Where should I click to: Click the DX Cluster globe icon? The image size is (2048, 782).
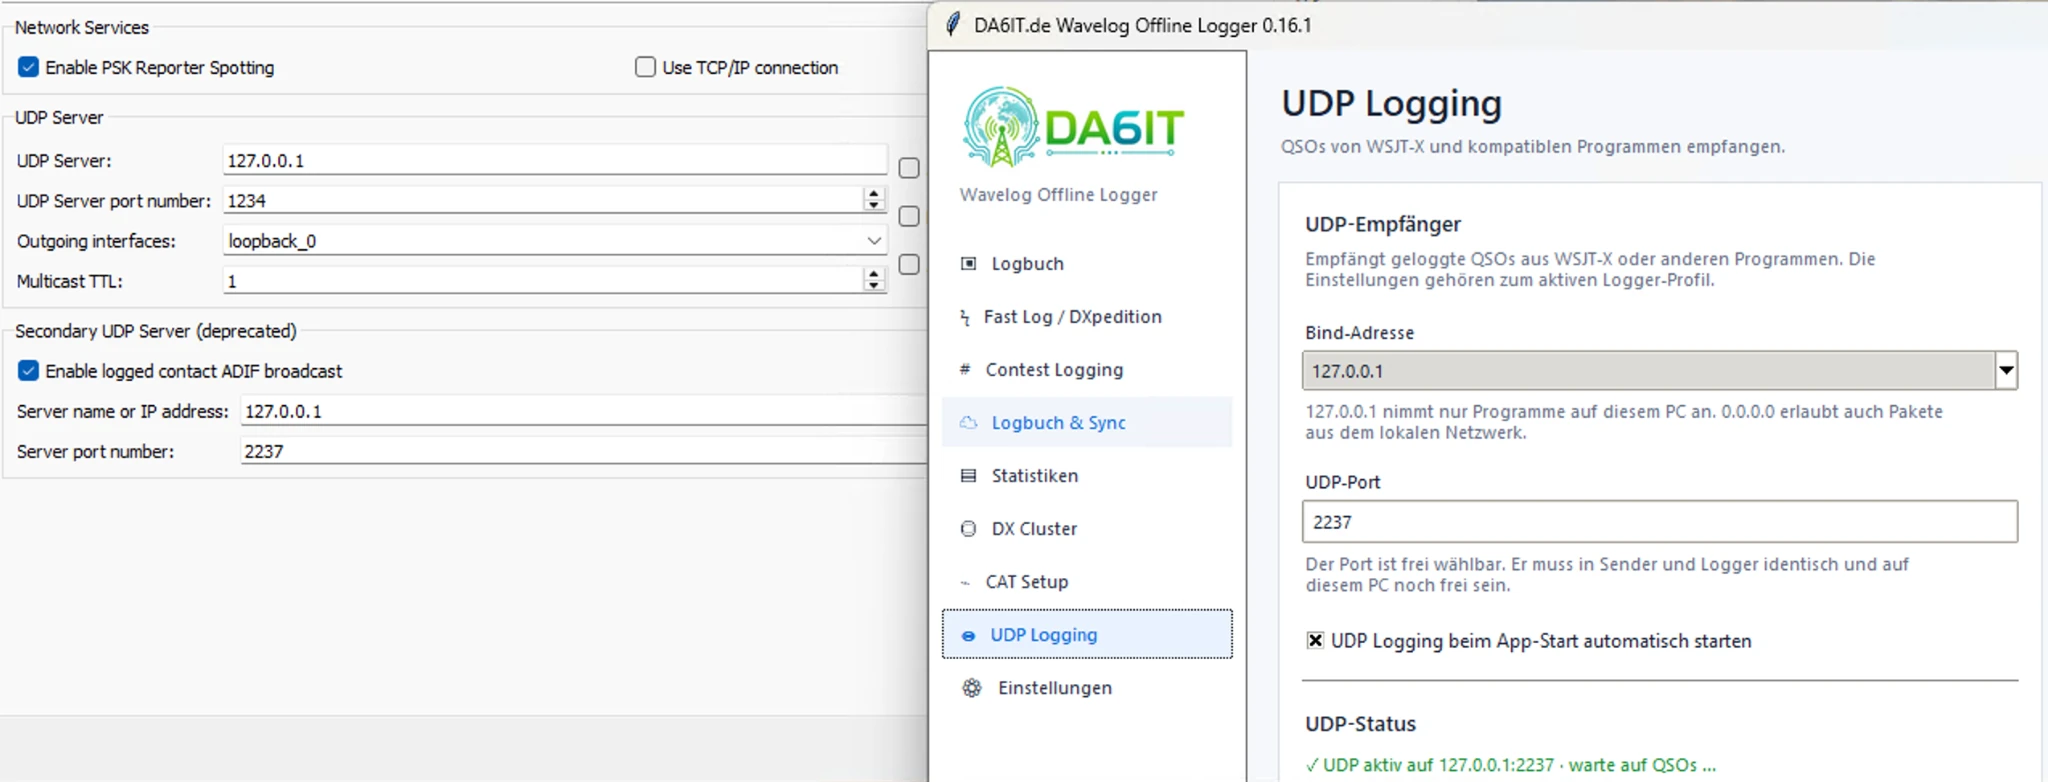coord(968,529)
